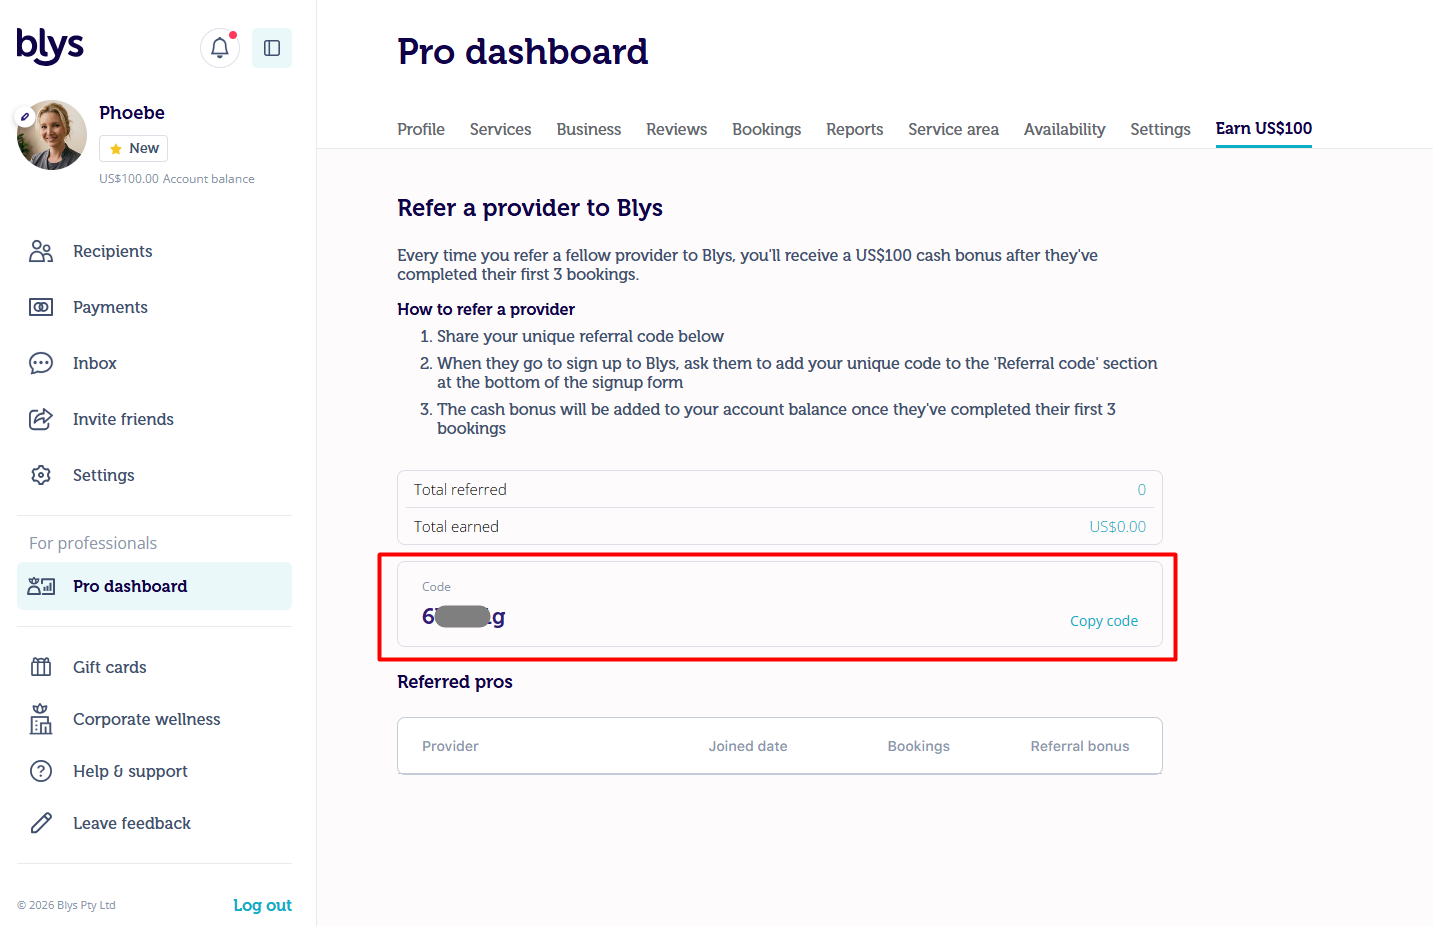
Task: Open sidebar Settings label
Action: pyautogui.click(x=104, y=475)
